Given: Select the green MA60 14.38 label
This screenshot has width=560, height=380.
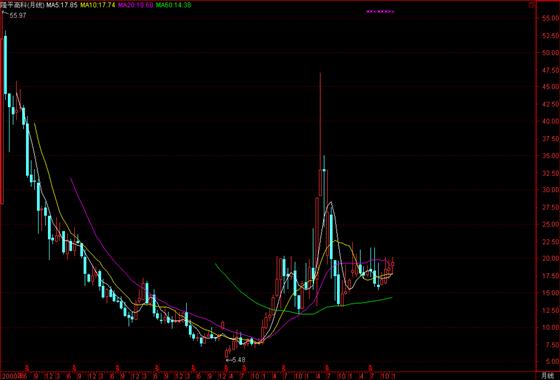Looking at the screenshot, I should 173,5.
